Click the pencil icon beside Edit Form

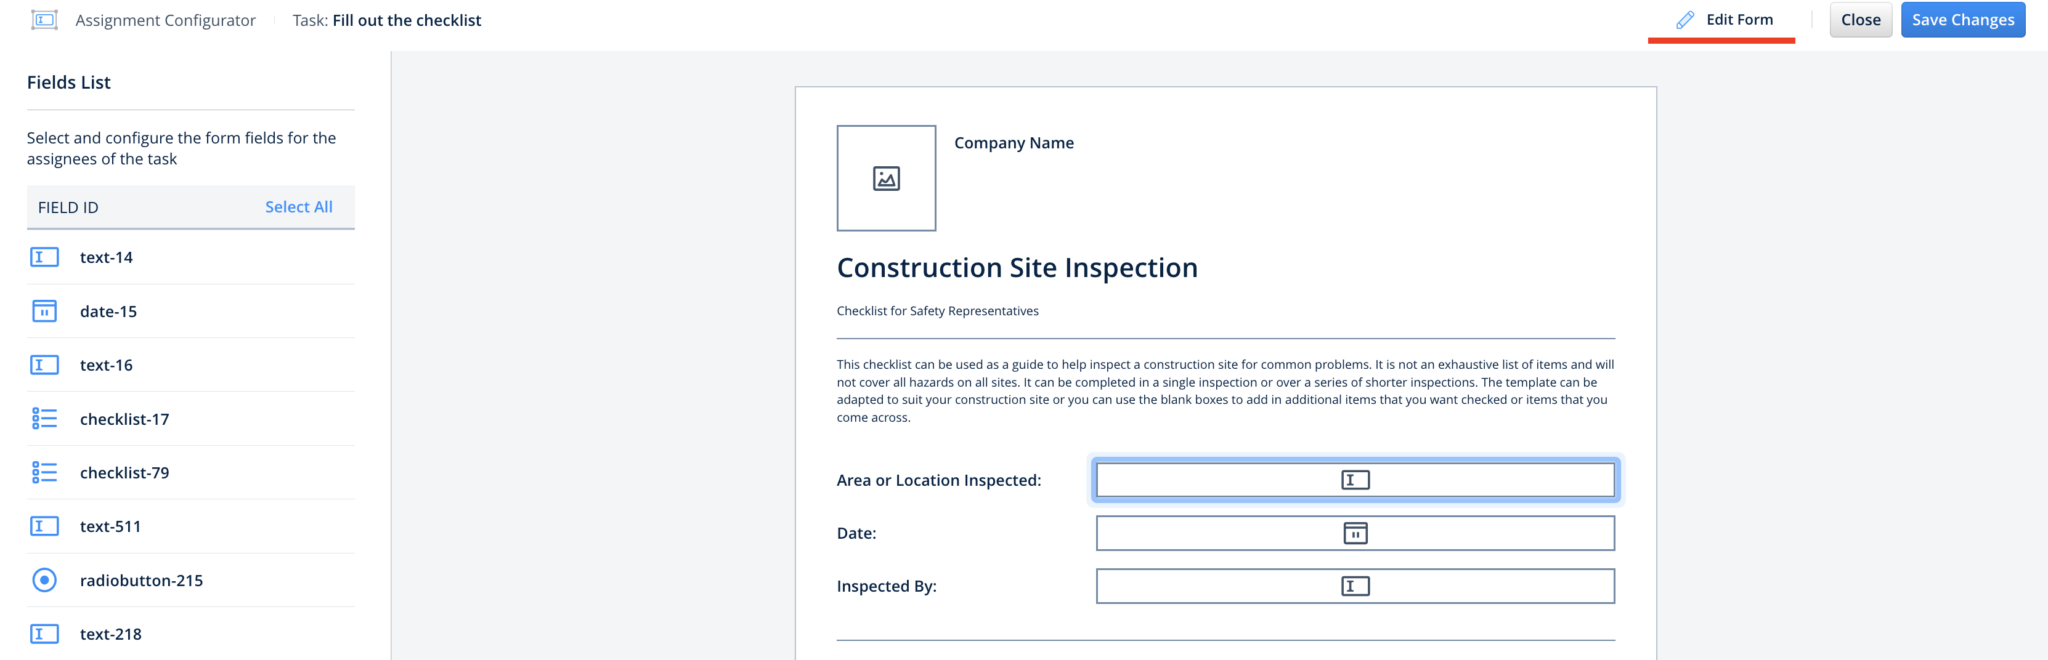point(1685,20)
